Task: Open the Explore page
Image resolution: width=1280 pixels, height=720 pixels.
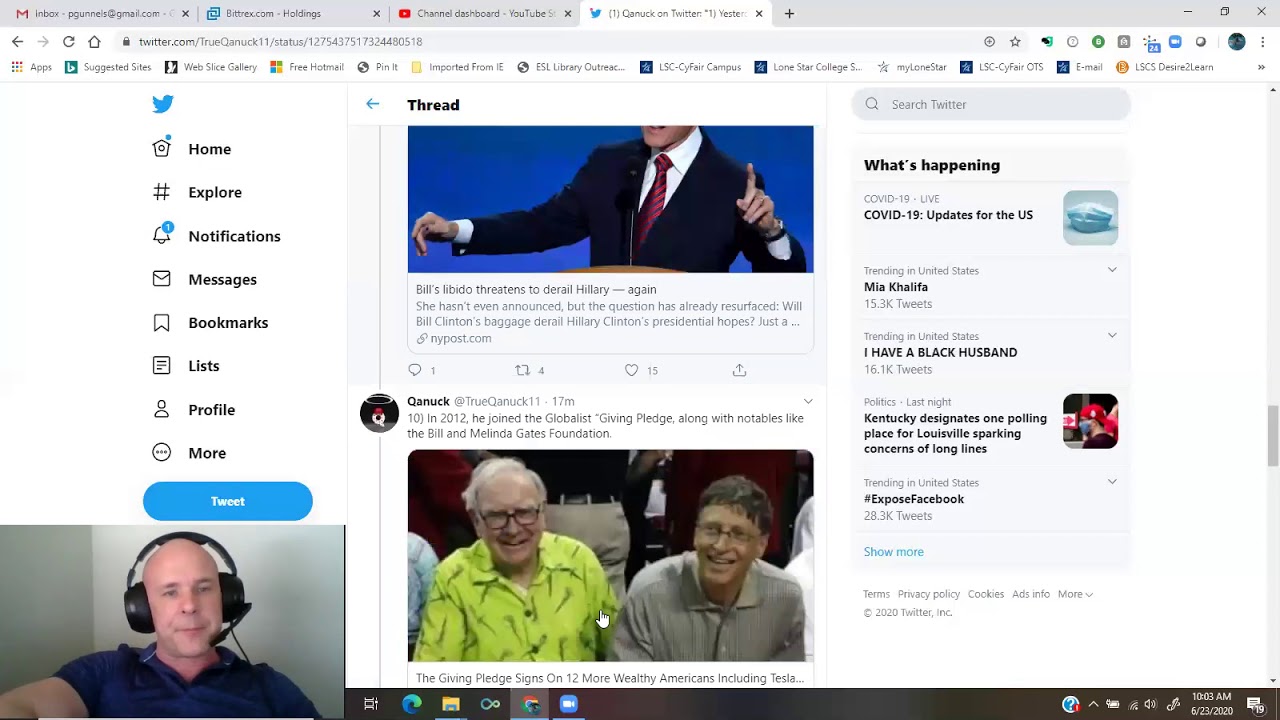Action: [x=197, y=192]
